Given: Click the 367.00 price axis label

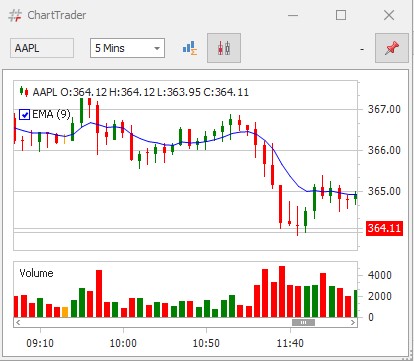Looking at the screenshot, I should tap(384, 109).
